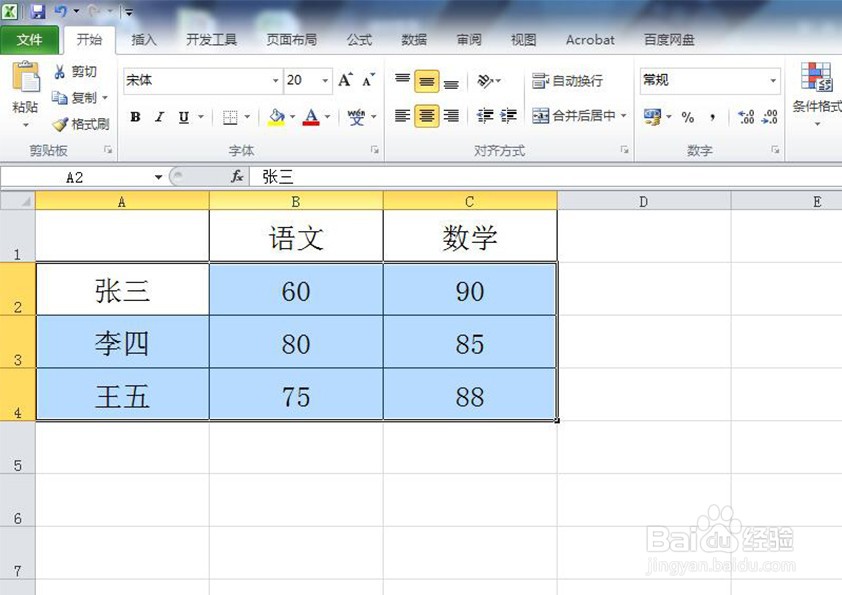Screen dimensions: 842x595
Task: Click in the formula bar showing 张三
Action: (545, 177)
